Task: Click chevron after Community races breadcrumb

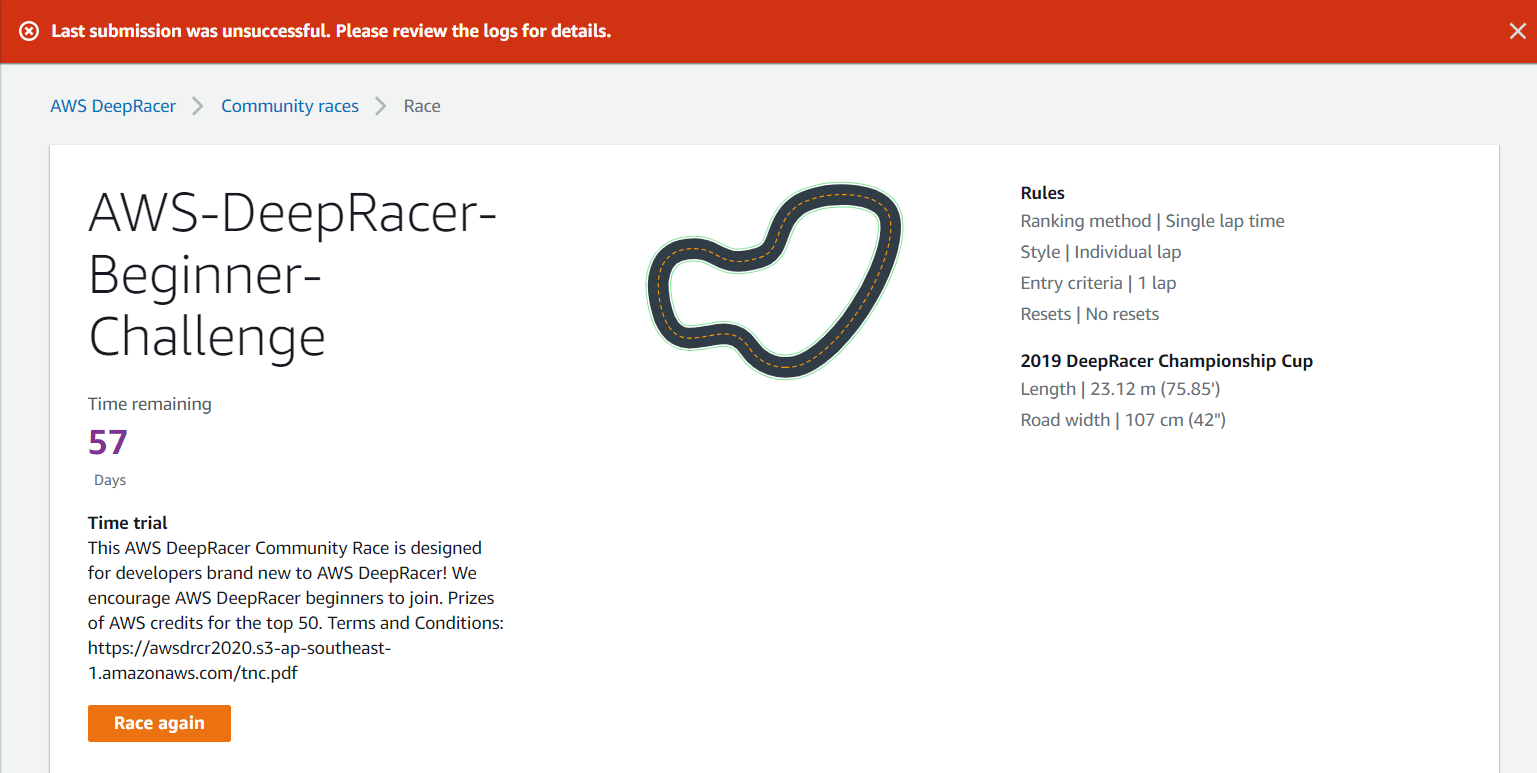Action: point(381,106)
